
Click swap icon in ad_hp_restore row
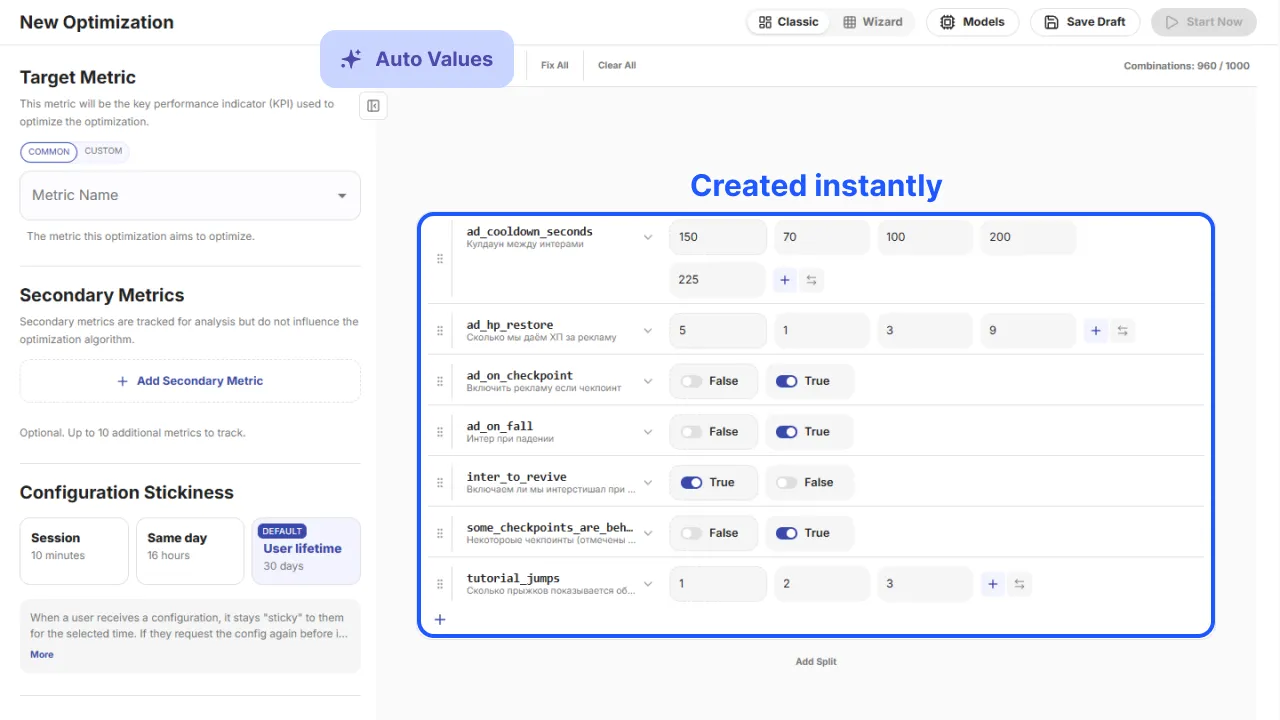1123,330
